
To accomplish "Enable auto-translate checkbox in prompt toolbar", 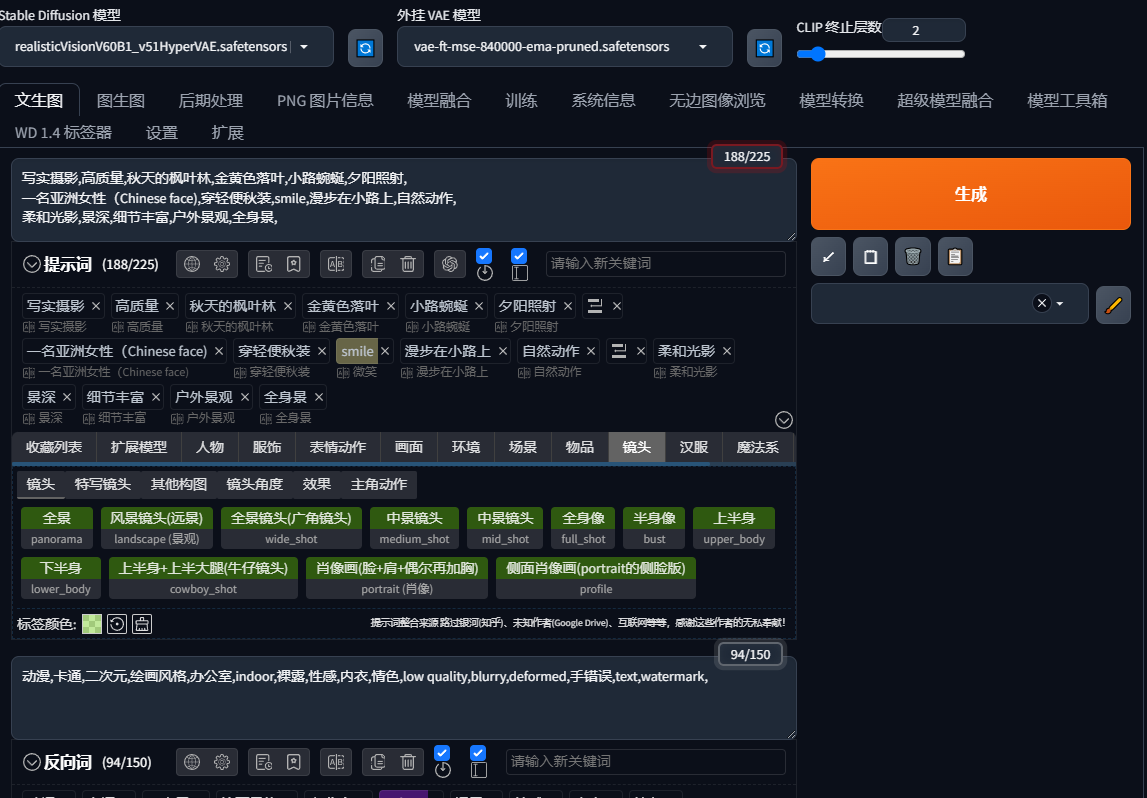I will coord(483,255).
